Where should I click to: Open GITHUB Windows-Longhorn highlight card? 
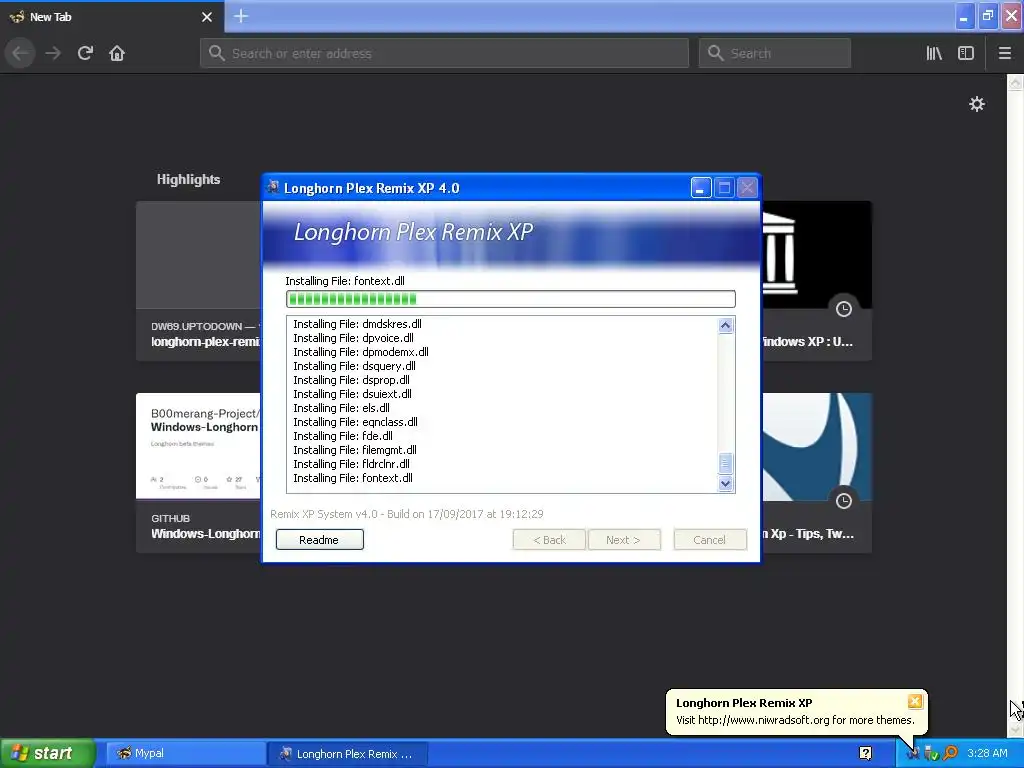click(x=199, y=473)
